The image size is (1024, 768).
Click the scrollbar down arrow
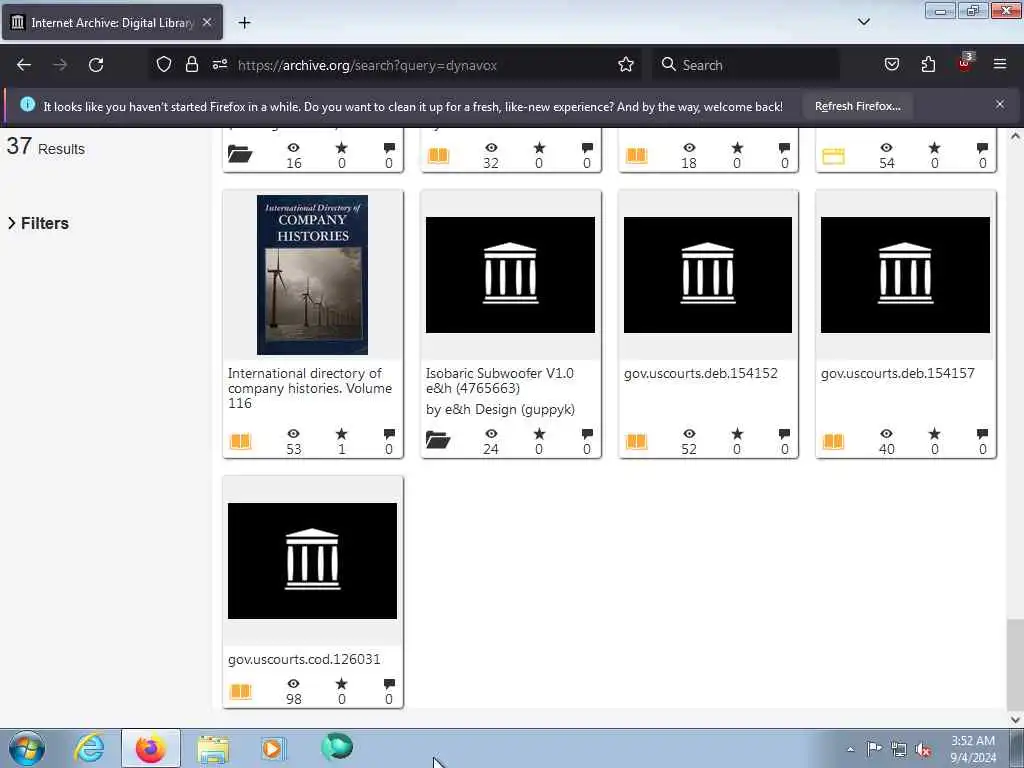pyautogui.click(x=1015, y=720)
